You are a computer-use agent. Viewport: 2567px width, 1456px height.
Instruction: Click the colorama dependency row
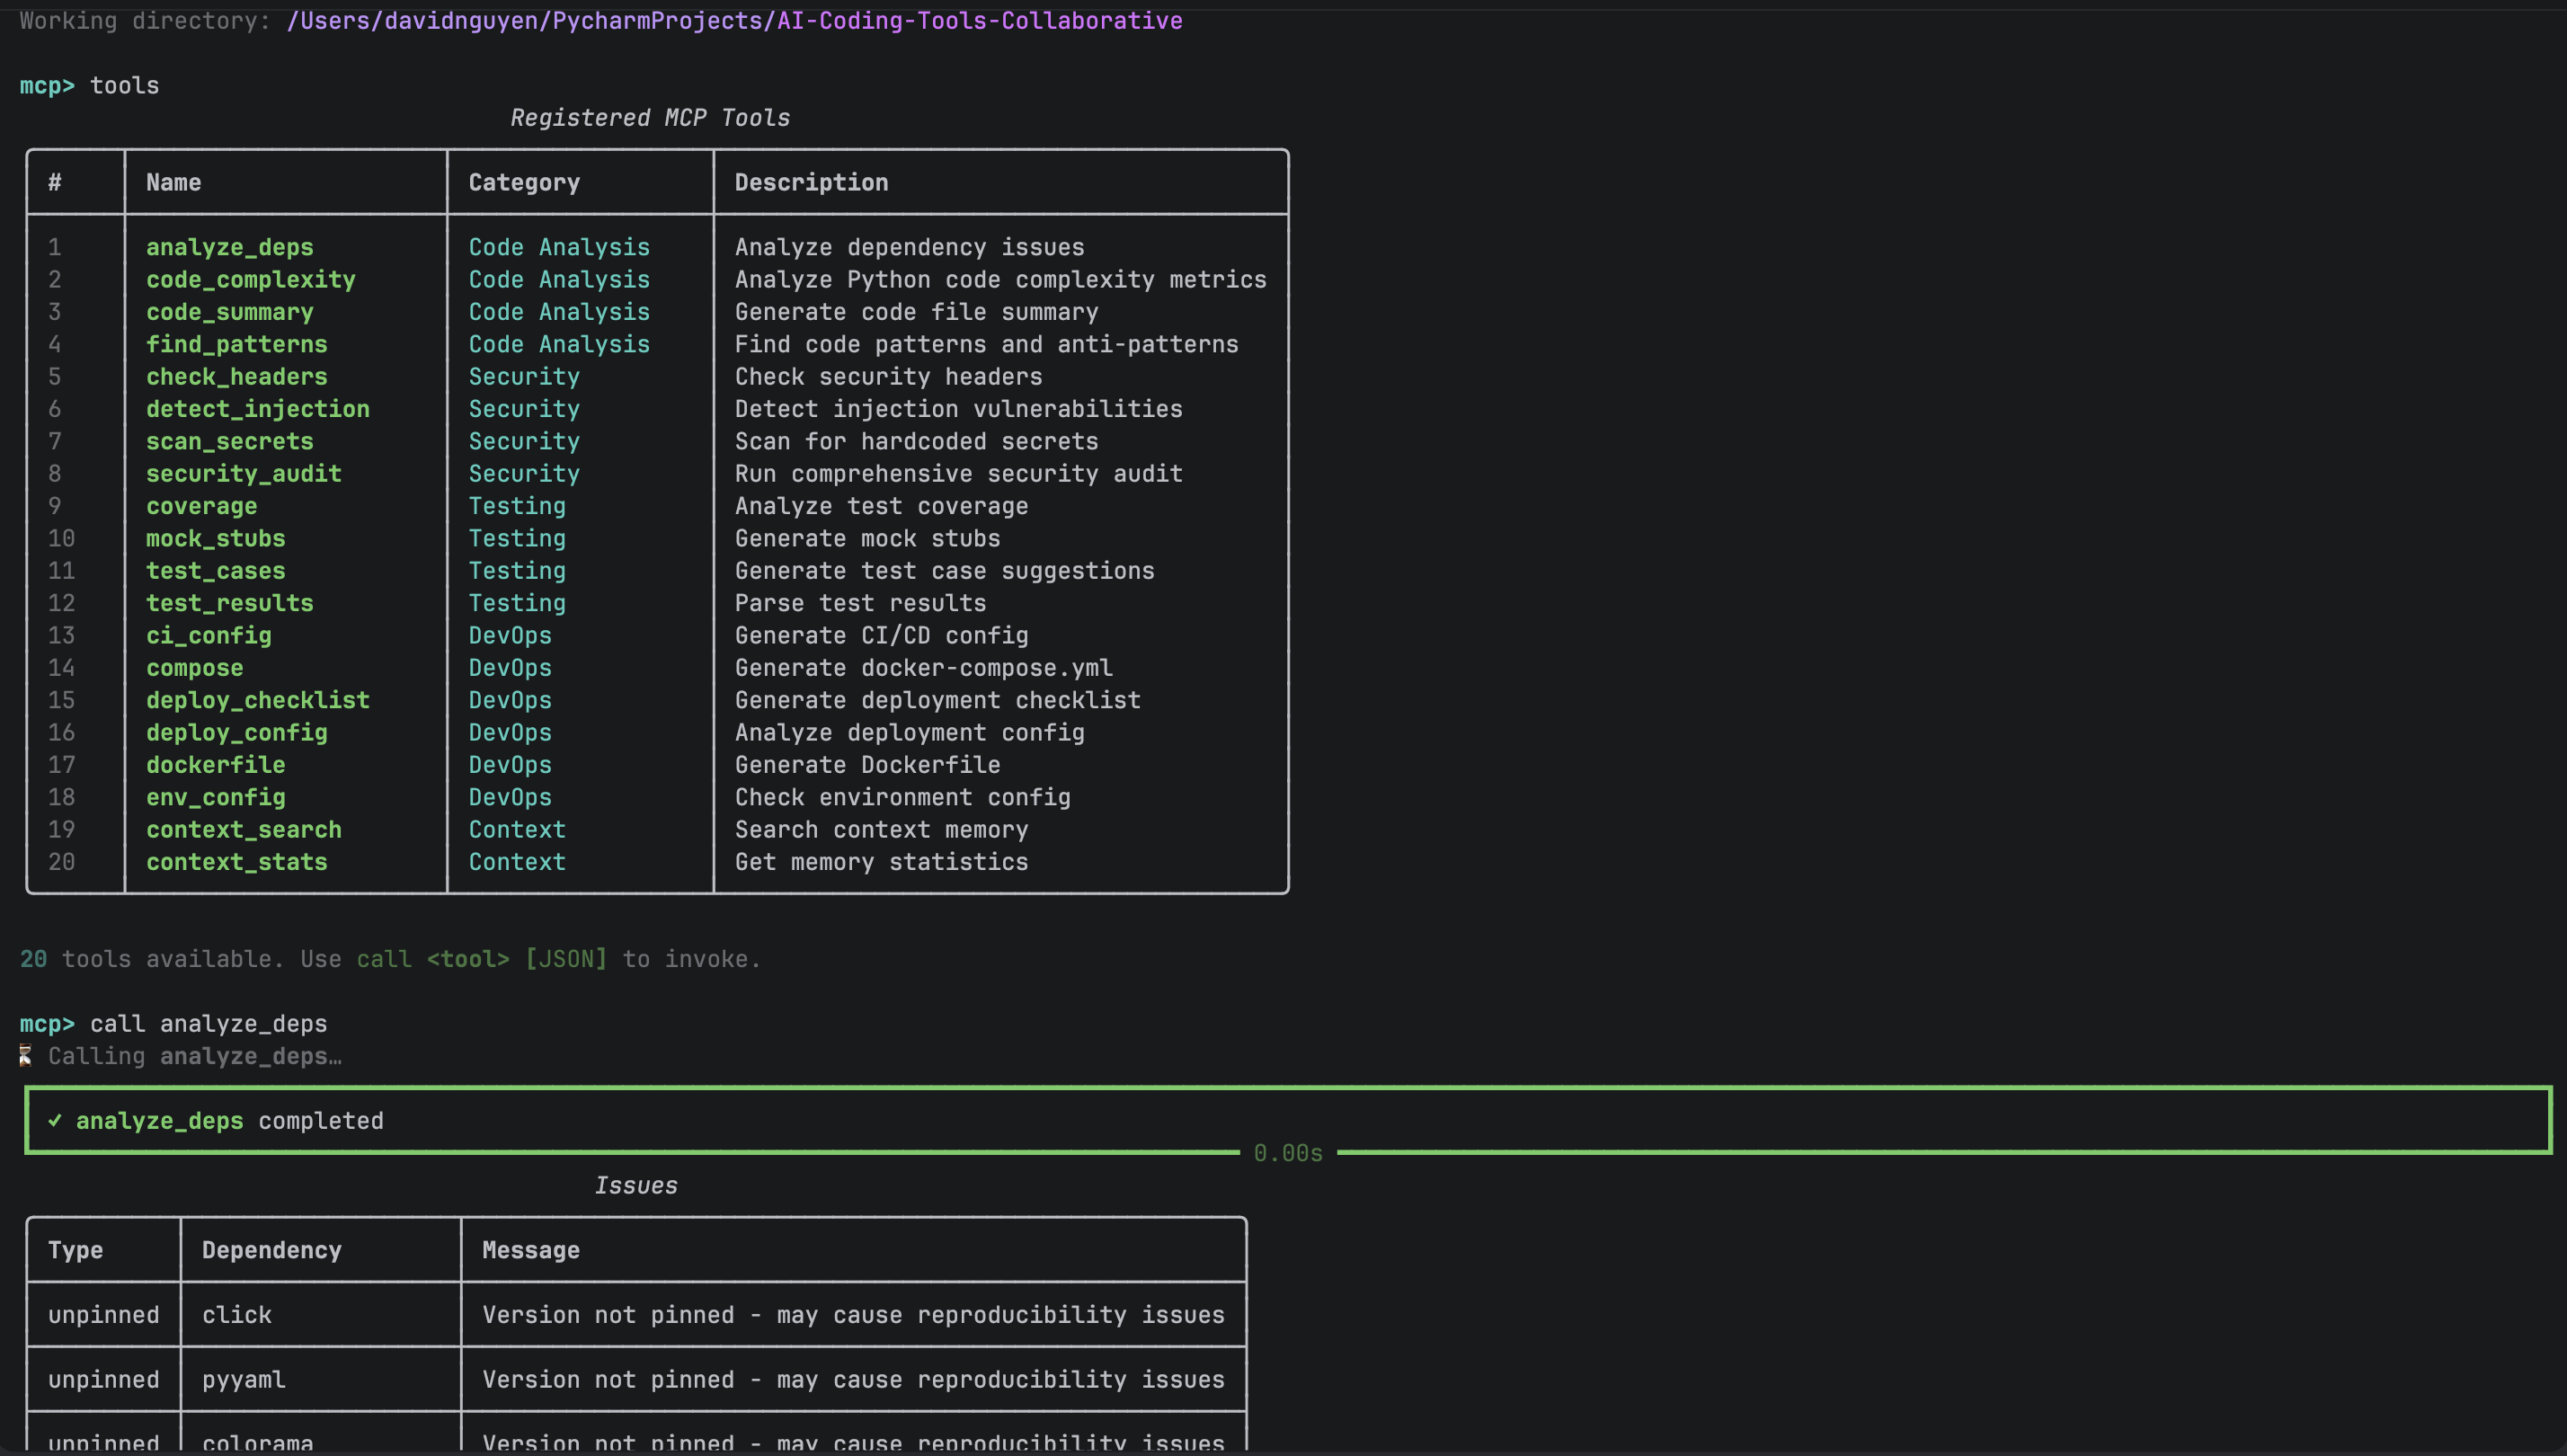257,1440
